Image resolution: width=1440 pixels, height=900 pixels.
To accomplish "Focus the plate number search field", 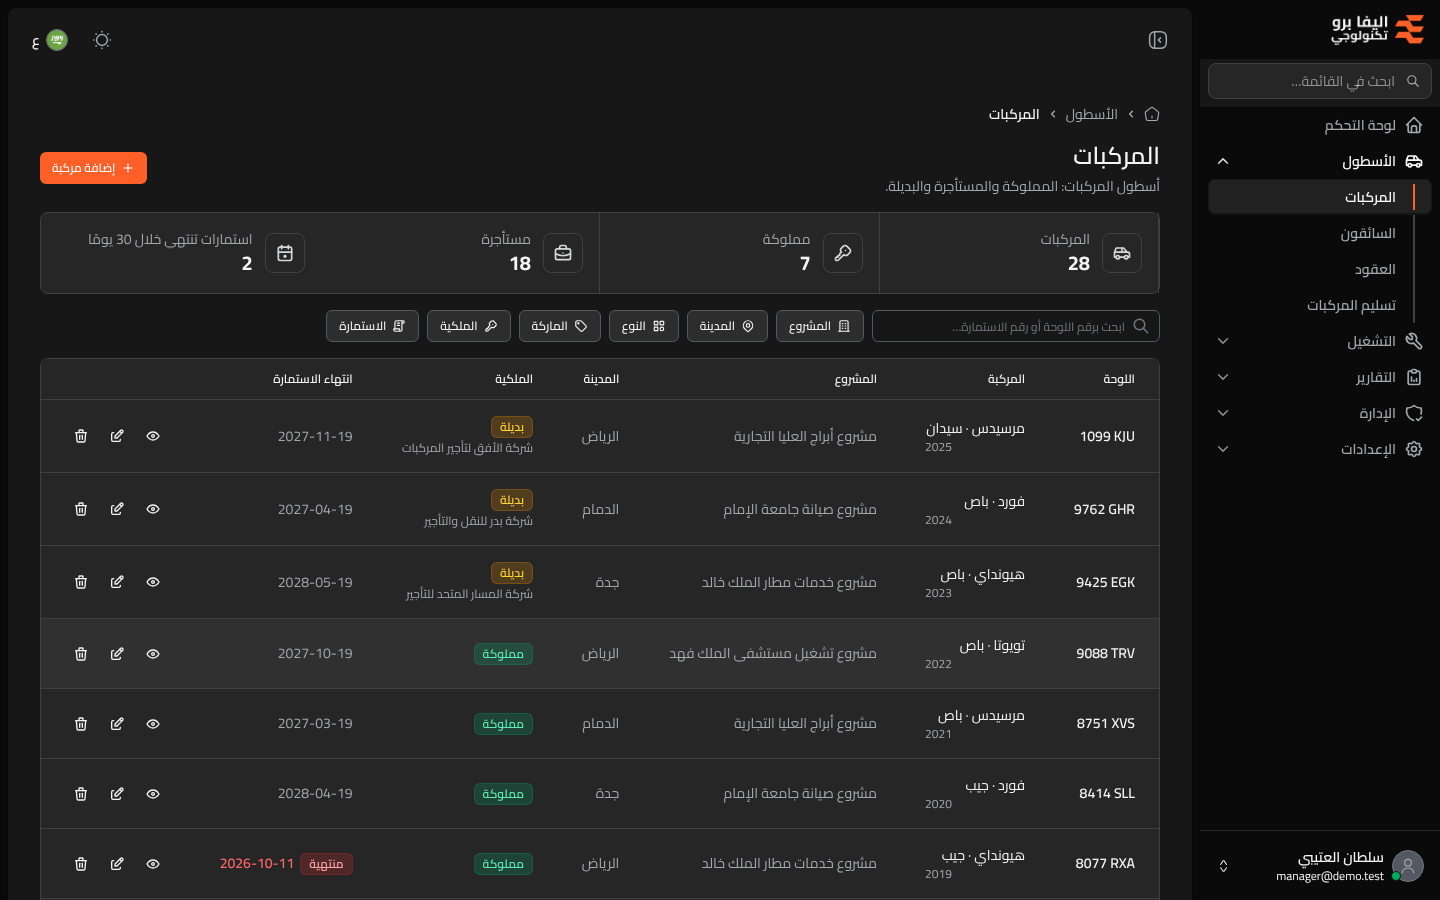I will point(1016,326).
